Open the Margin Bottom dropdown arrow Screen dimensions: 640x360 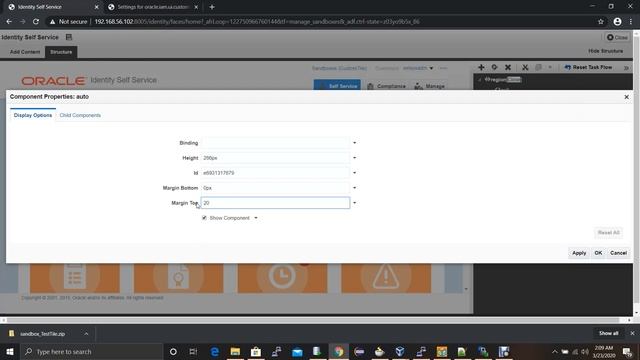tap(354, 188)
